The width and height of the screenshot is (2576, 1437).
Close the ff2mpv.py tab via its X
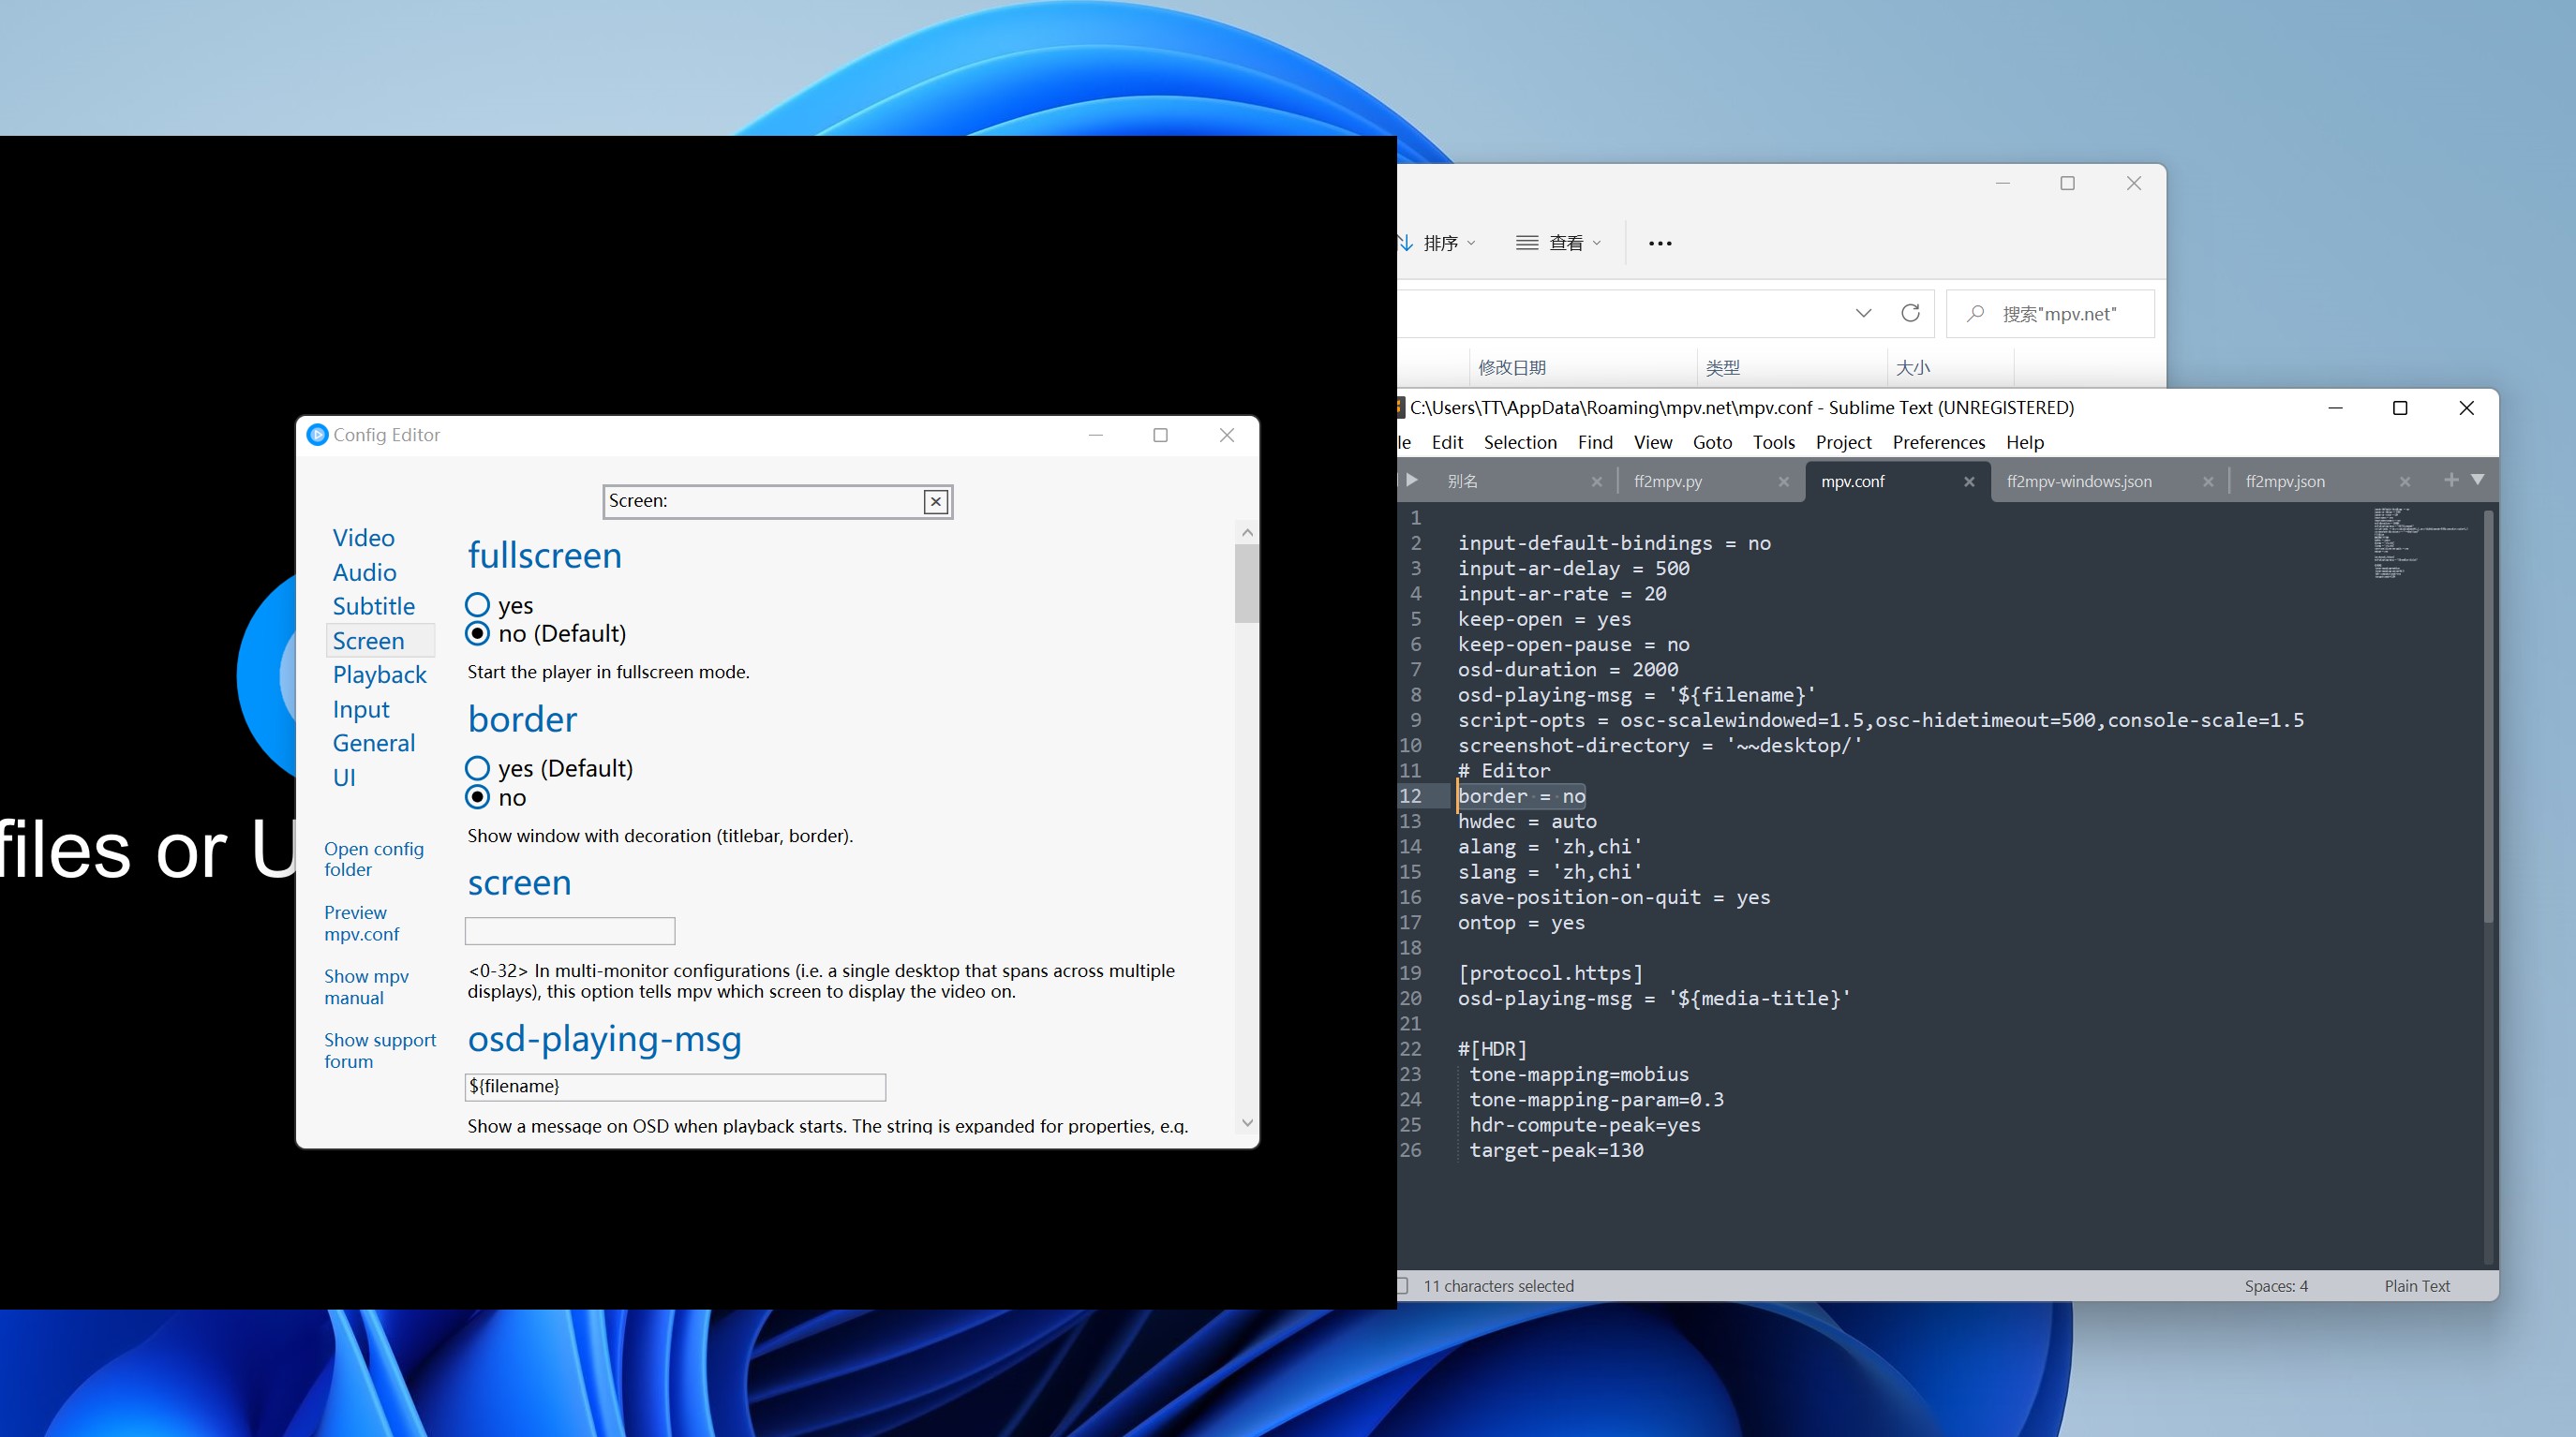click(1783, 482)
